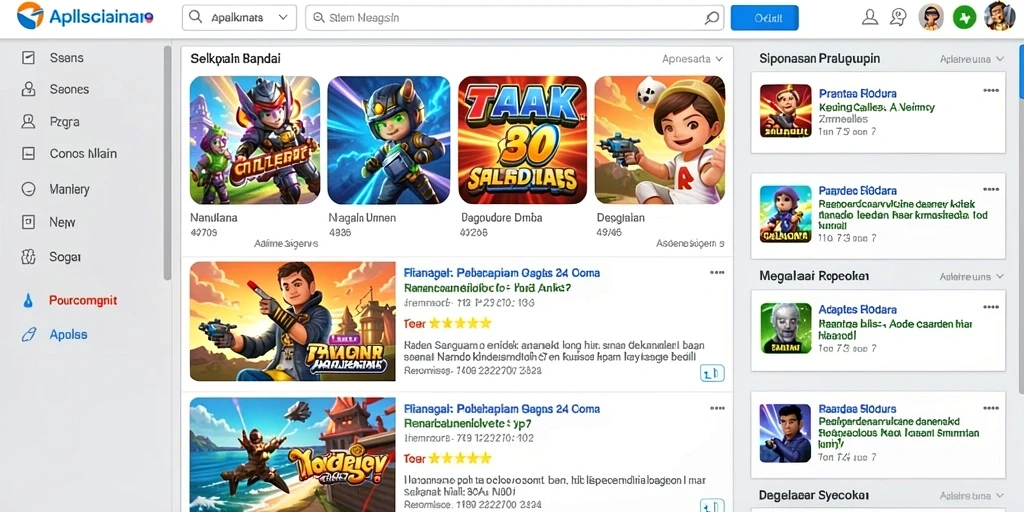Open the TAAK 30 game thumbnail

click(x=522, y=140)
